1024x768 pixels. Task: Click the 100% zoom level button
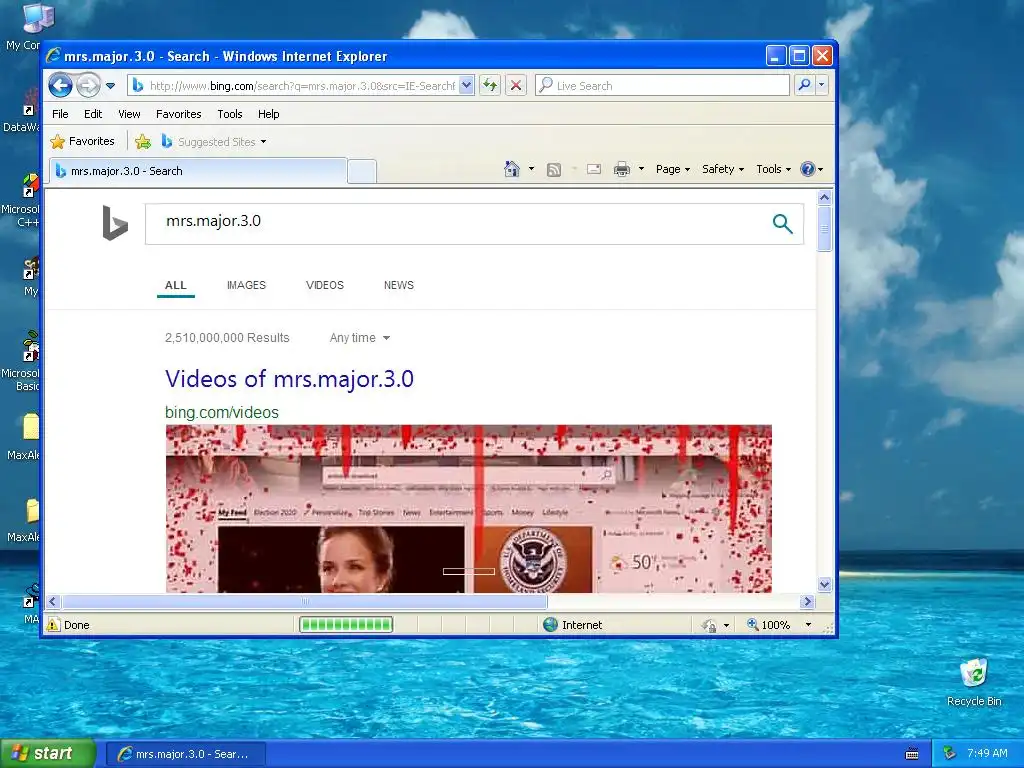point(769,625)
